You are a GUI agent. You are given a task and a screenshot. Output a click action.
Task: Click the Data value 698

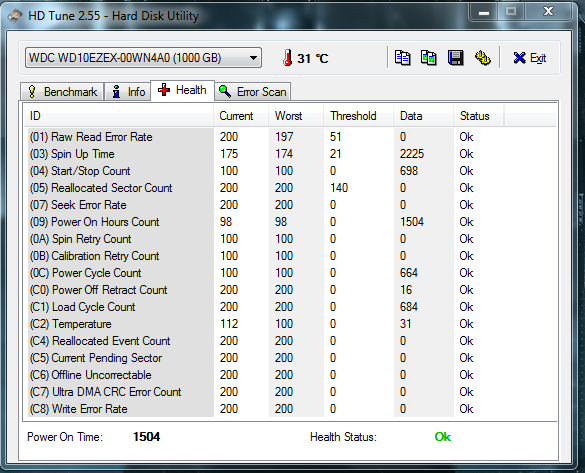coord(409,171)
